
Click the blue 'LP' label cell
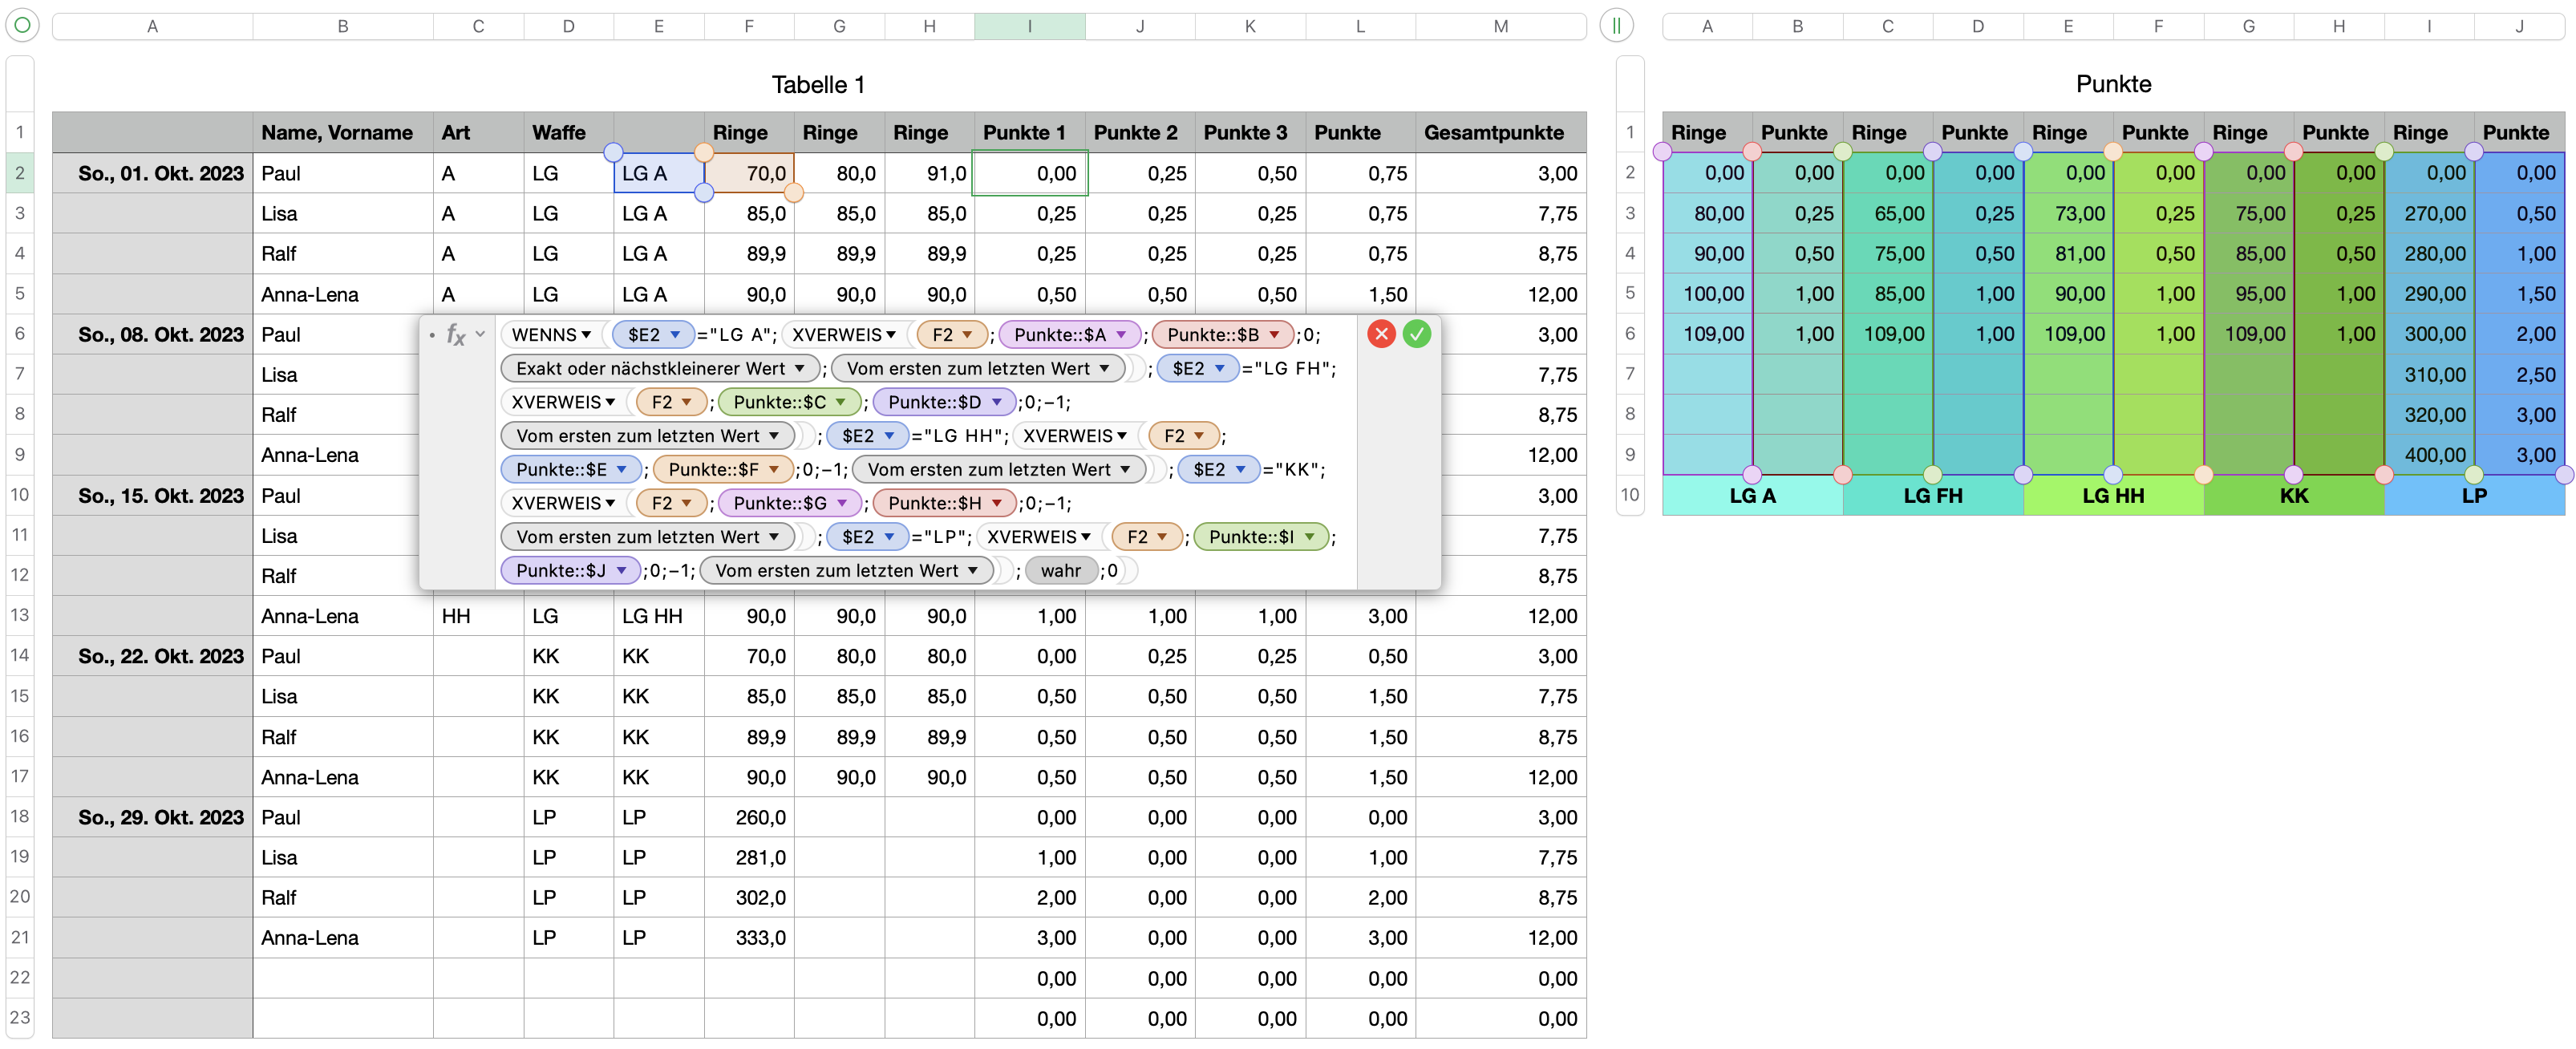point(2473,496)
